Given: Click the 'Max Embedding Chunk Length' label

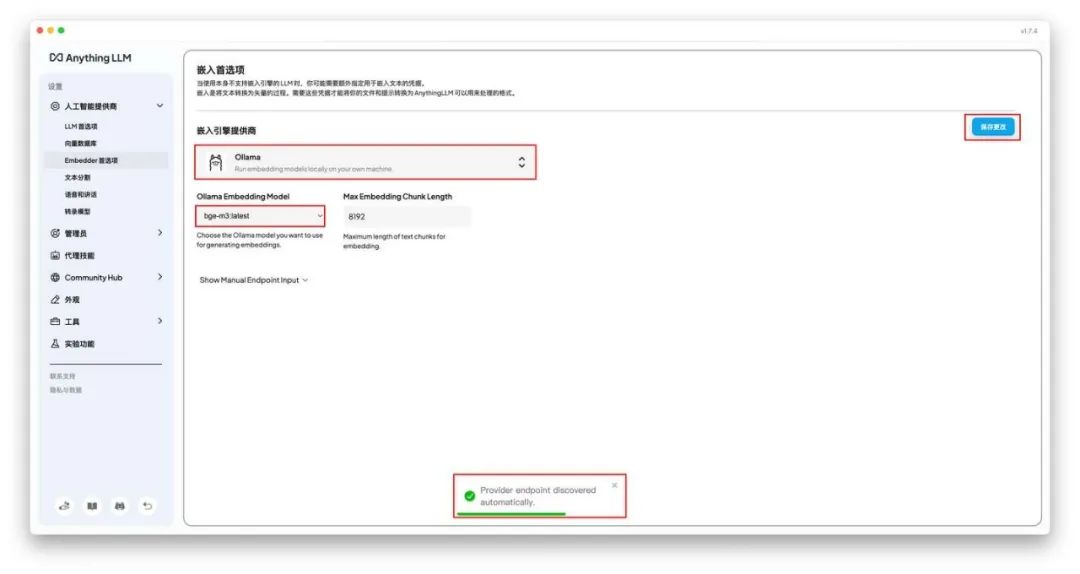Looking at the screenshot, I should point(397,196).
